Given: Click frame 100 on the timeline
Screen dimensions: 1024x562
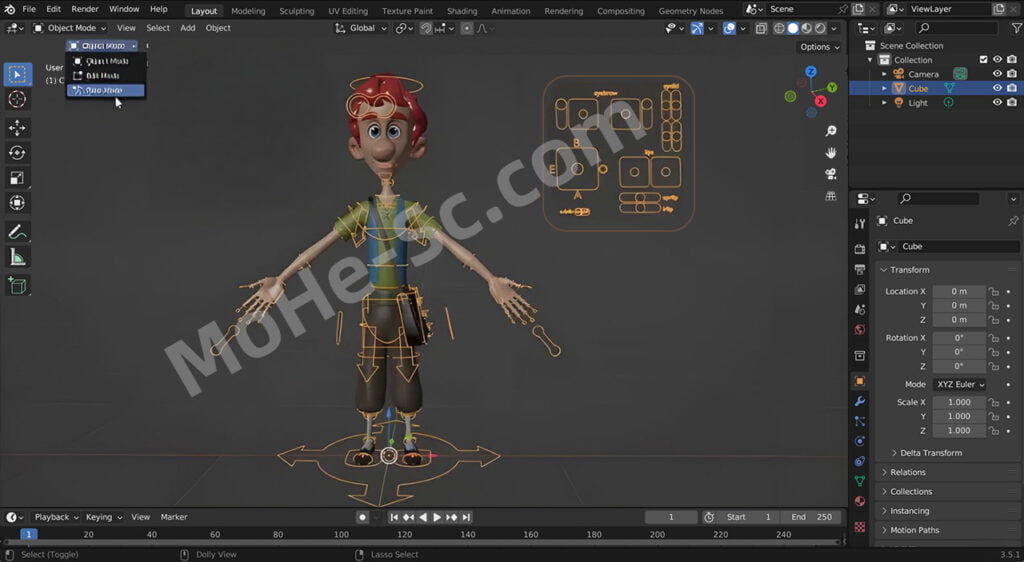Looking at the screenshot, I should click(x=342, y=534).
